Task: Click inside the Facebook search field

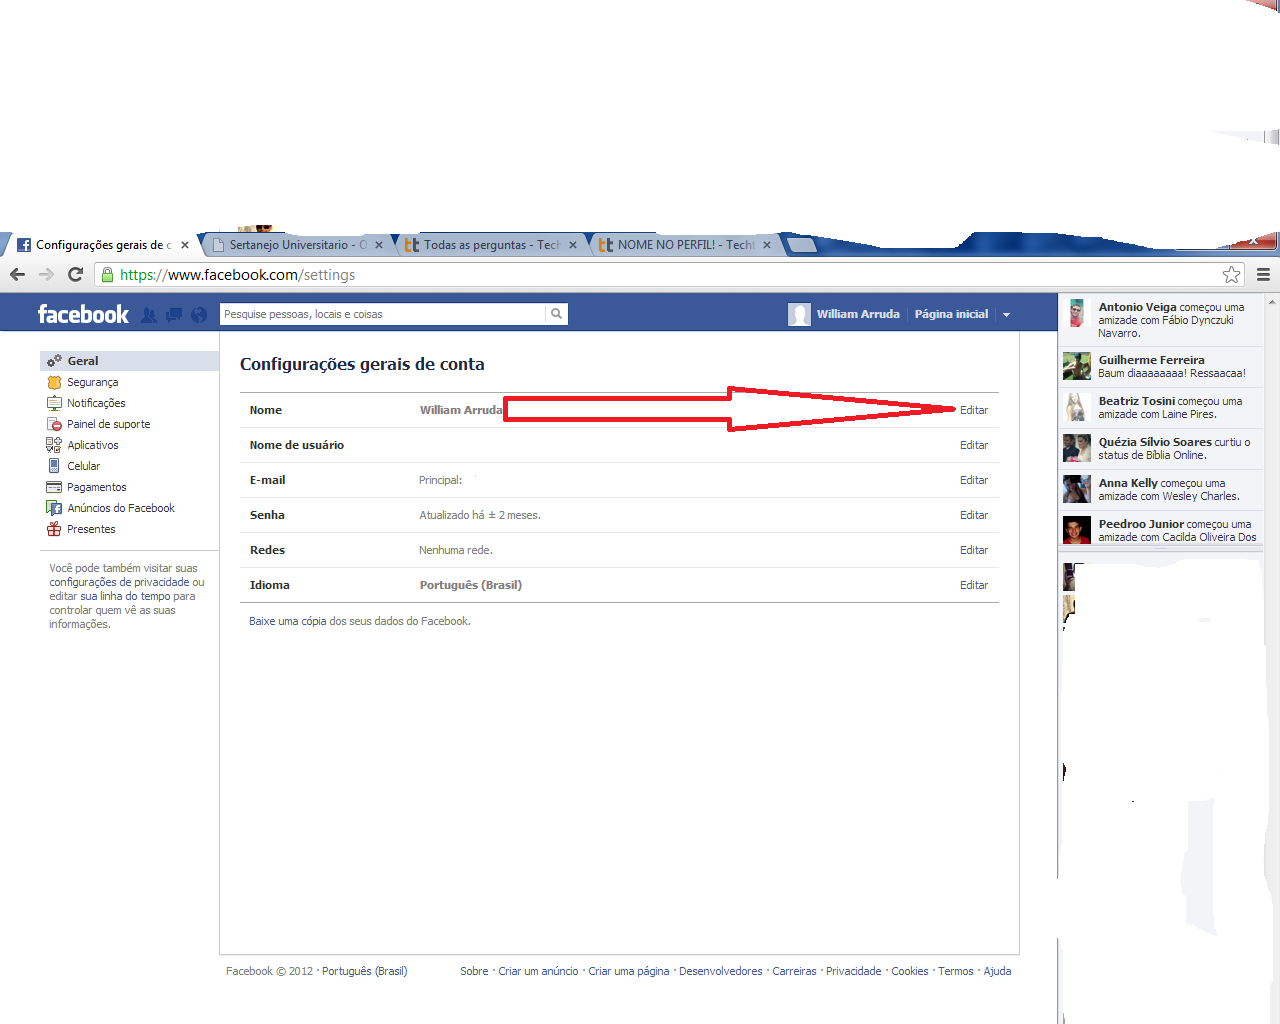Action: pos(383,314)
